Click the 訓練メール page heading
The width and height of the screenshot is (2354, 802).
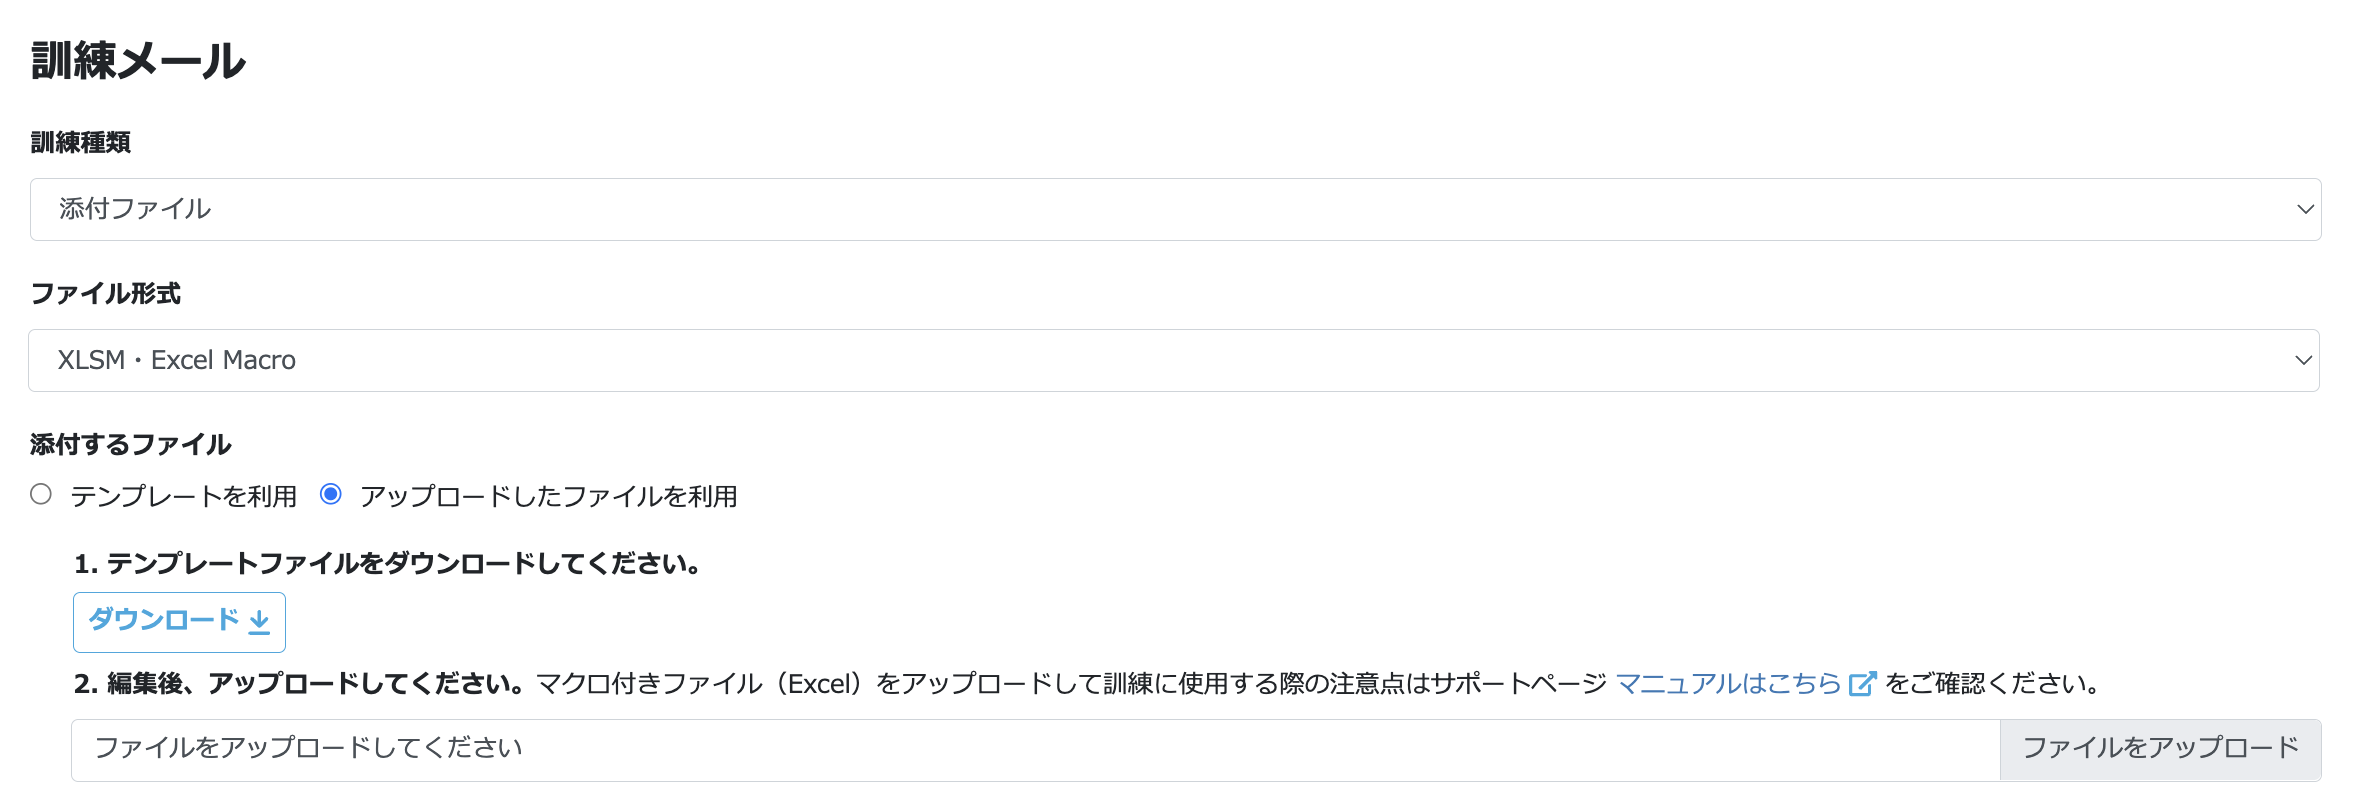138,60
